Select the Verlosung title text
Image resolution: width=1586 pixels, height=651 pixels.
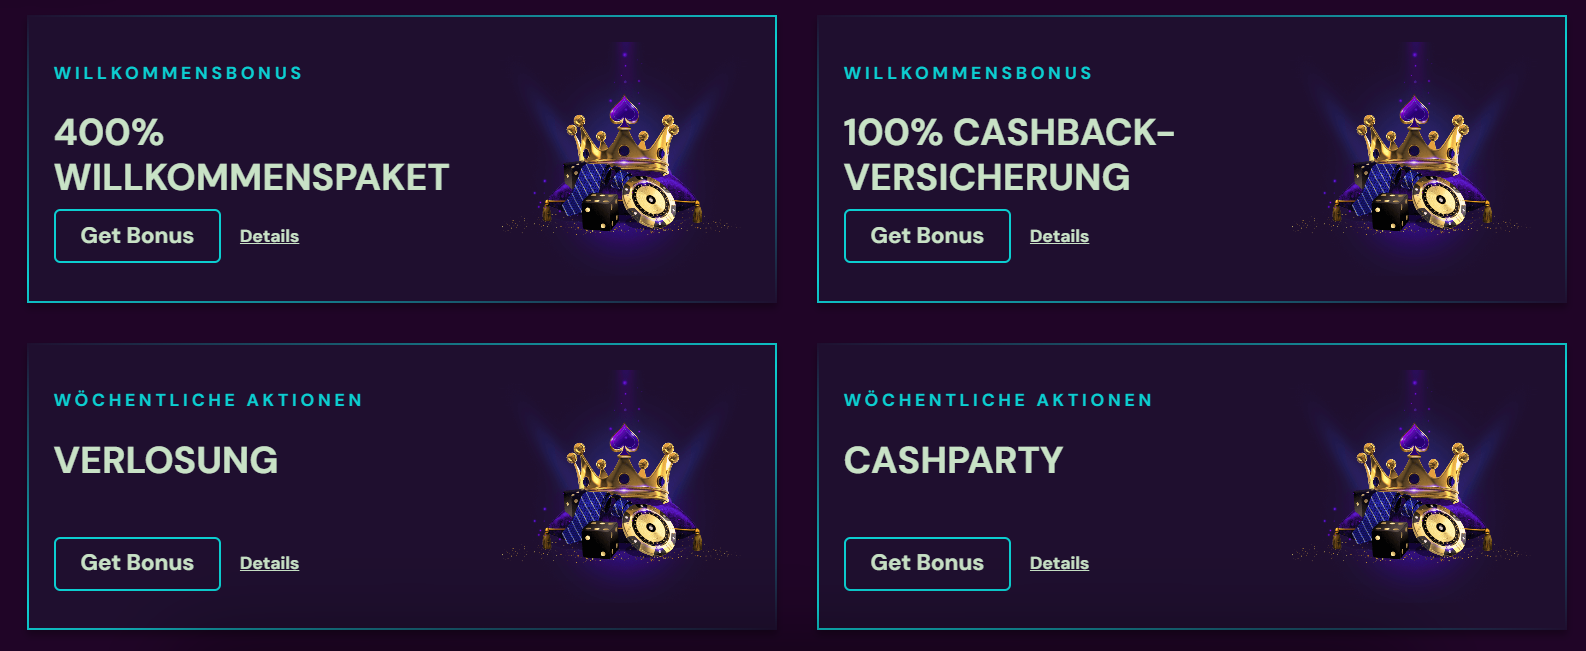[x=166, y=460]
